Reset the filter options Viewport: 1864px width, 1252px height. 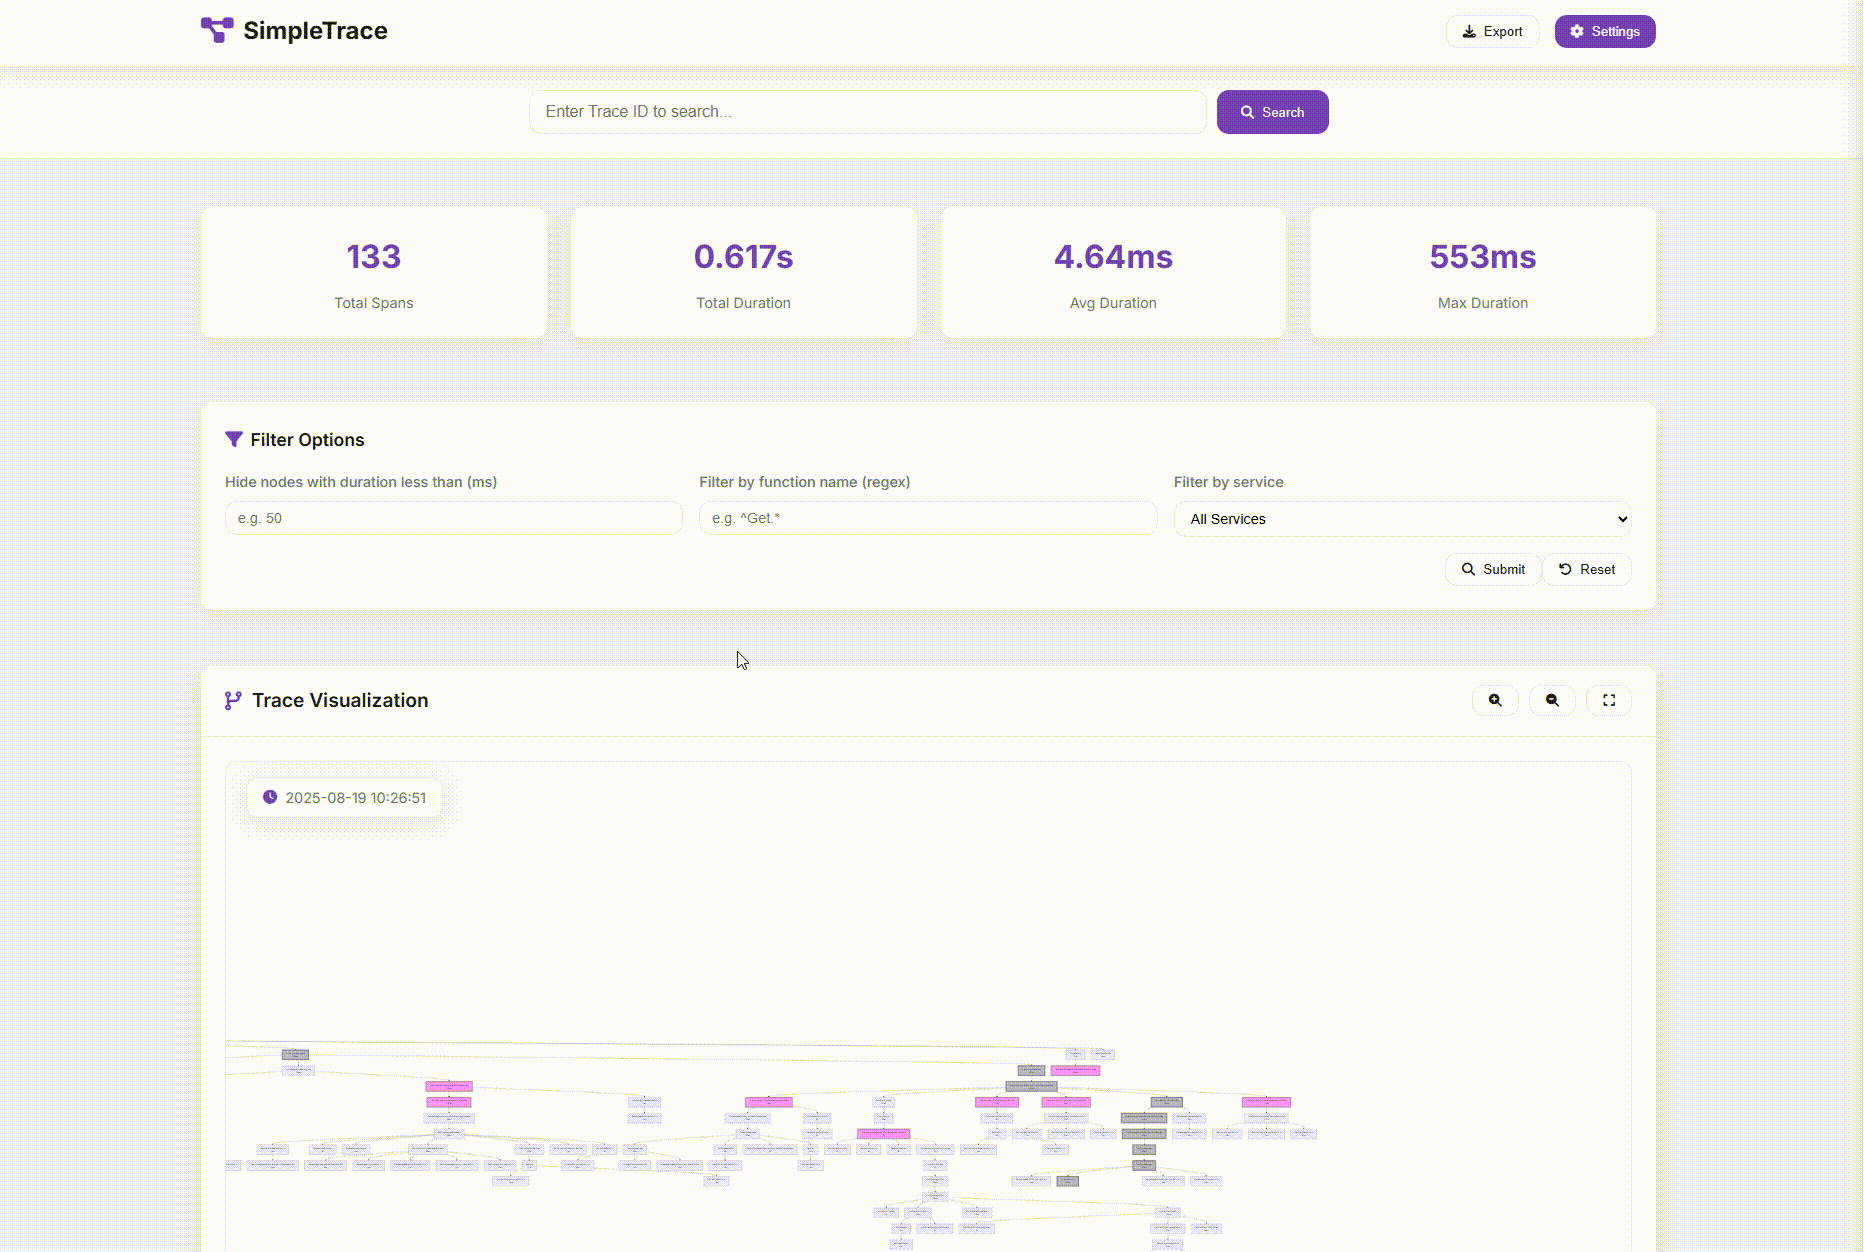[x=1586, y=569]
